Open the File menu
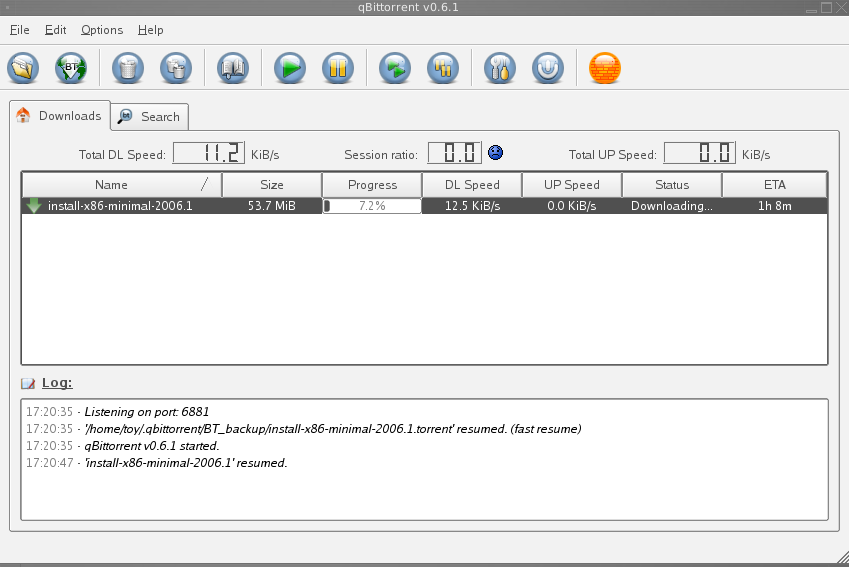This screenshot has width=849, height=567. pyautogui.click(x=19, y=30)
